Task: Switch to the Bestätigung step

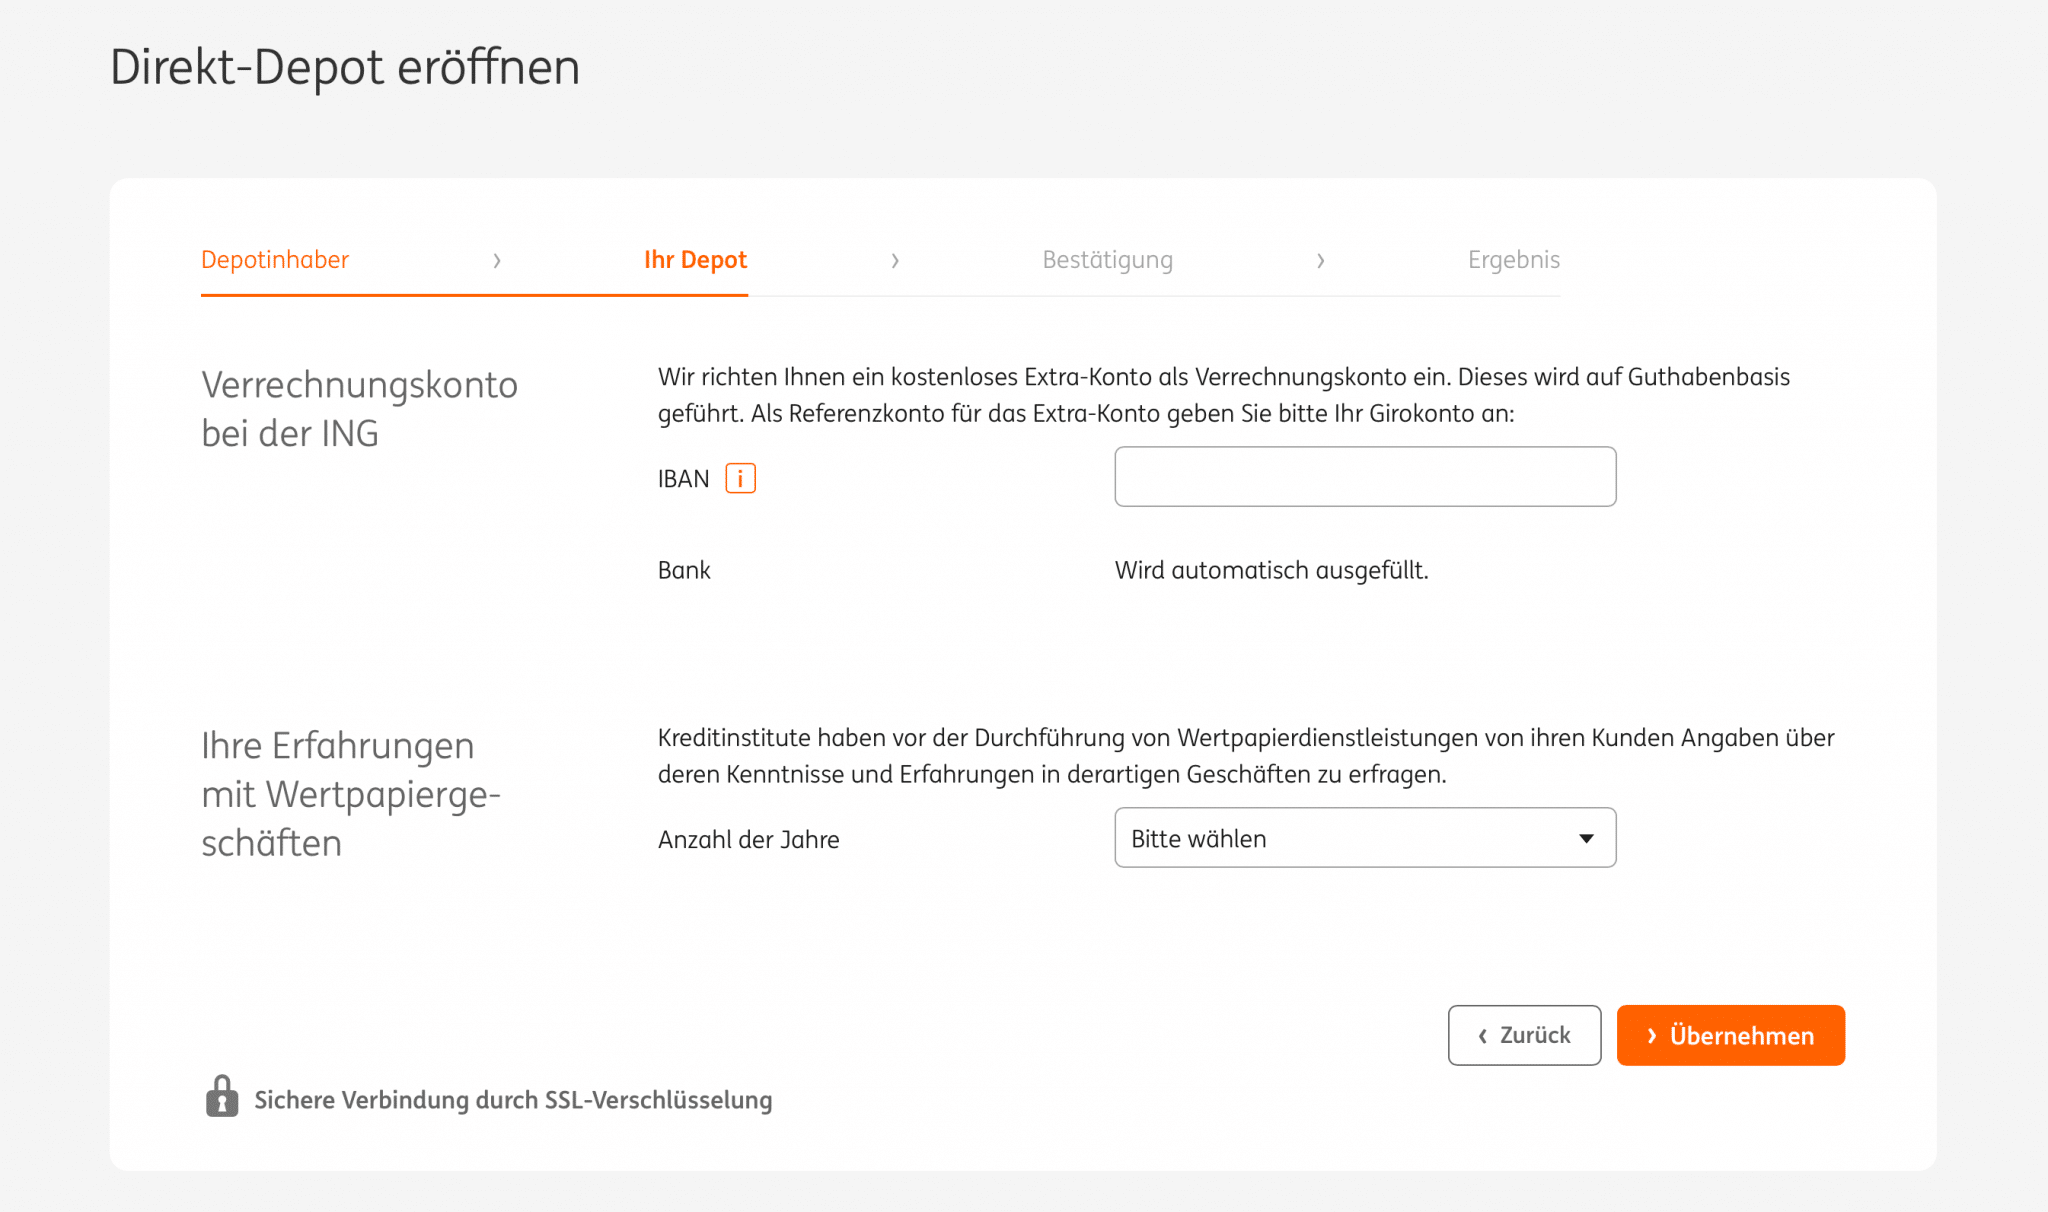Action: [x=1107, y=260]
